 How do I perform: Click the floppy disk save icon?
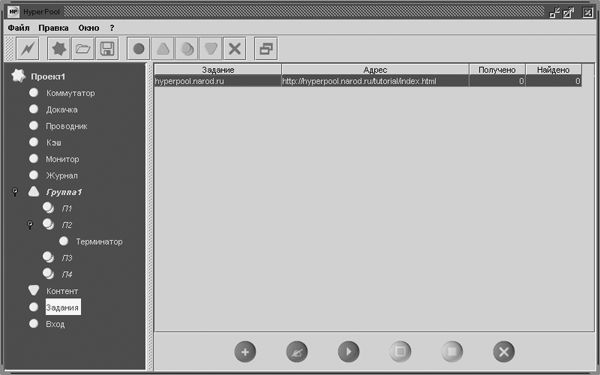click(107, 49)
